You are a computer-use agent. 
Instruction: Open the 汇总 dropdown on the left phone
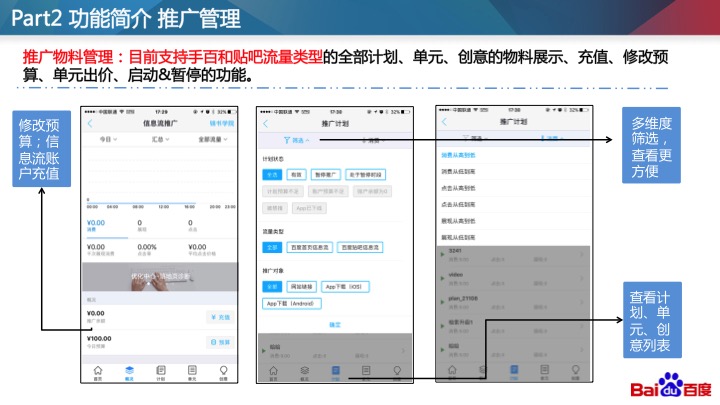161,139
